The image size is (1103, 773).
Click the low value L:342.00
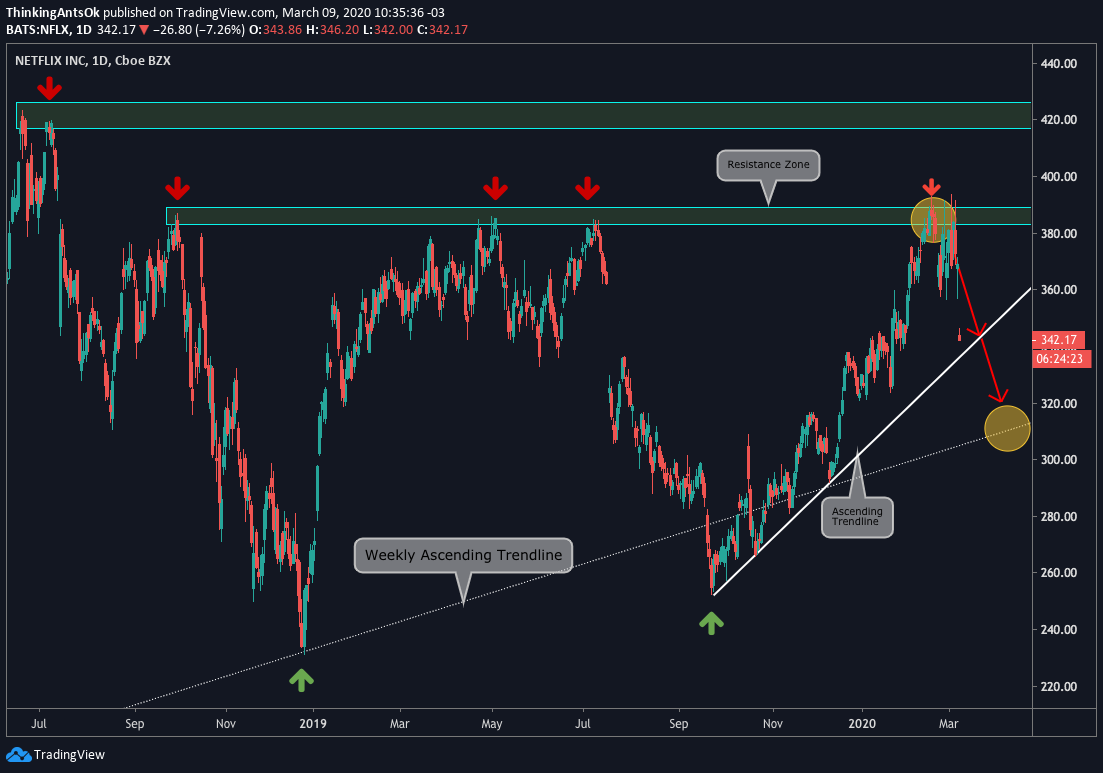(x=388, y=30)
